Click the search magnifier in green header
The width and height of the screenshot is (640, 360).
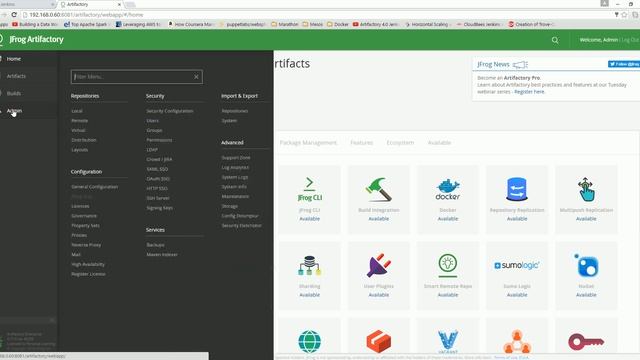pos(555,40)
